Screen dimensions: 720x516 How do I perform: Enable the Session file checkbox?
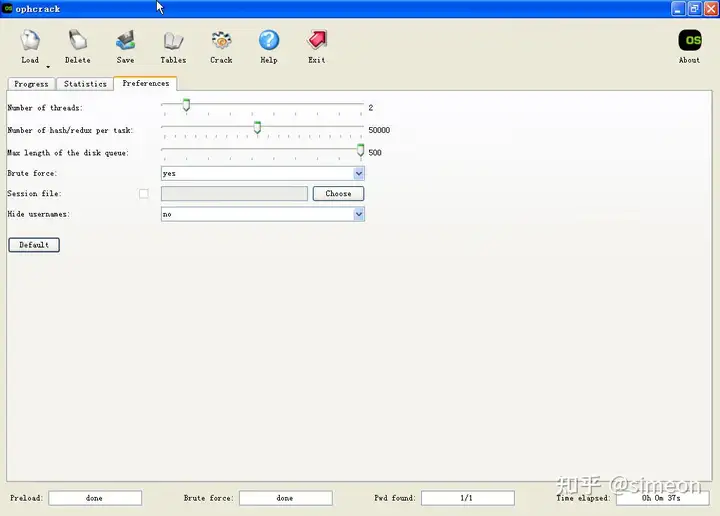144,194
